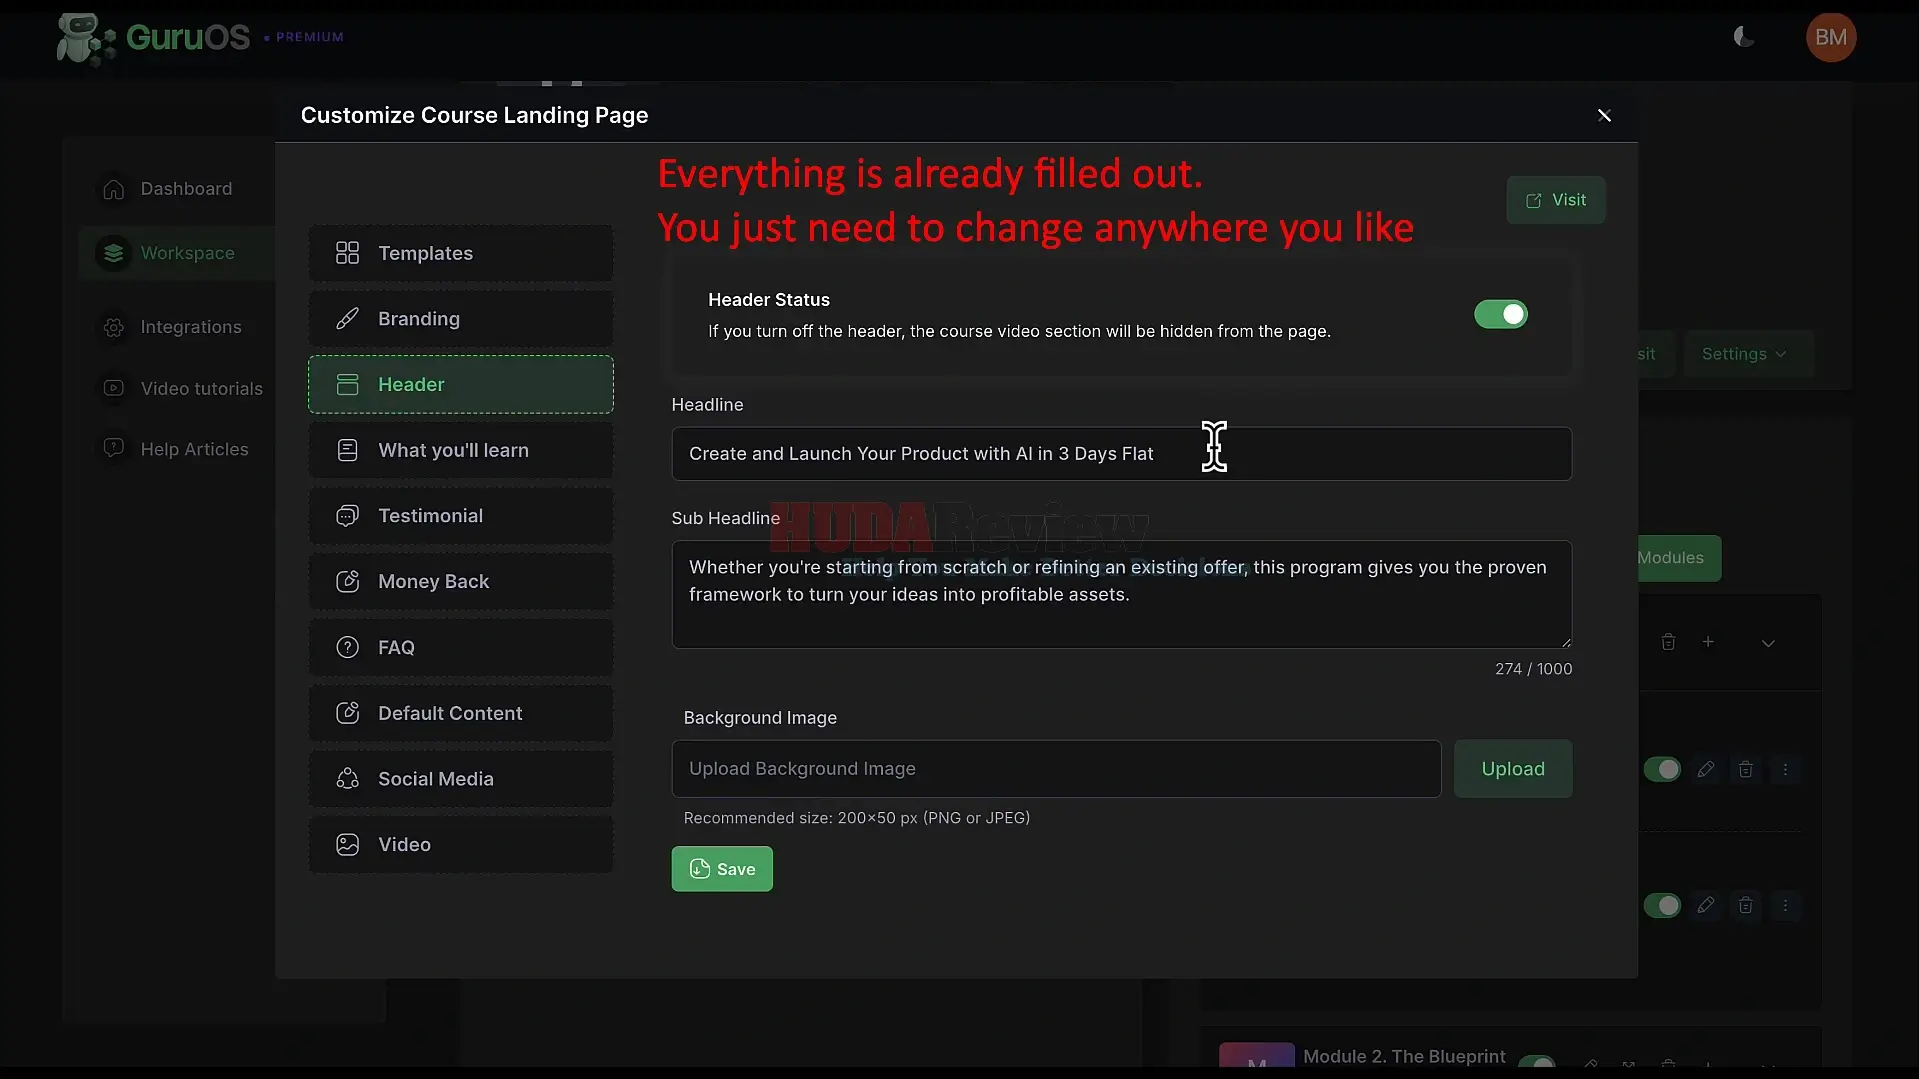This screenshot has height=1079, width=1919.
Task: Click into the Headline text field
Action: click(1122, 454)
